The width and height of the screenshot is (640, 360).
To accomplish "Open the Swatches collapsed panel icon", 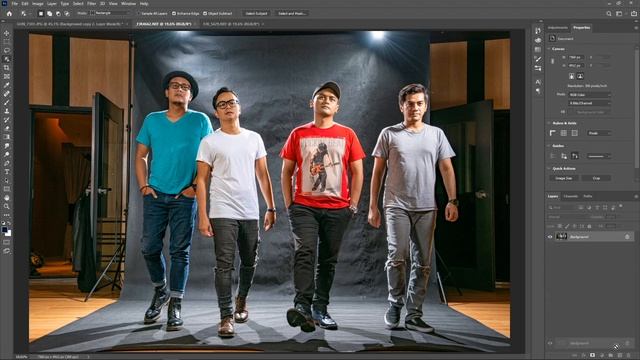I will point(538,49).
